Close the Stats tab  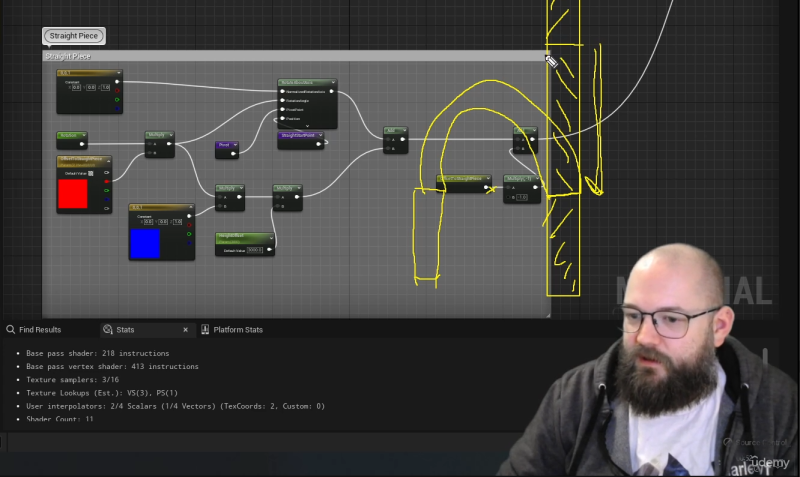(185, 329)
